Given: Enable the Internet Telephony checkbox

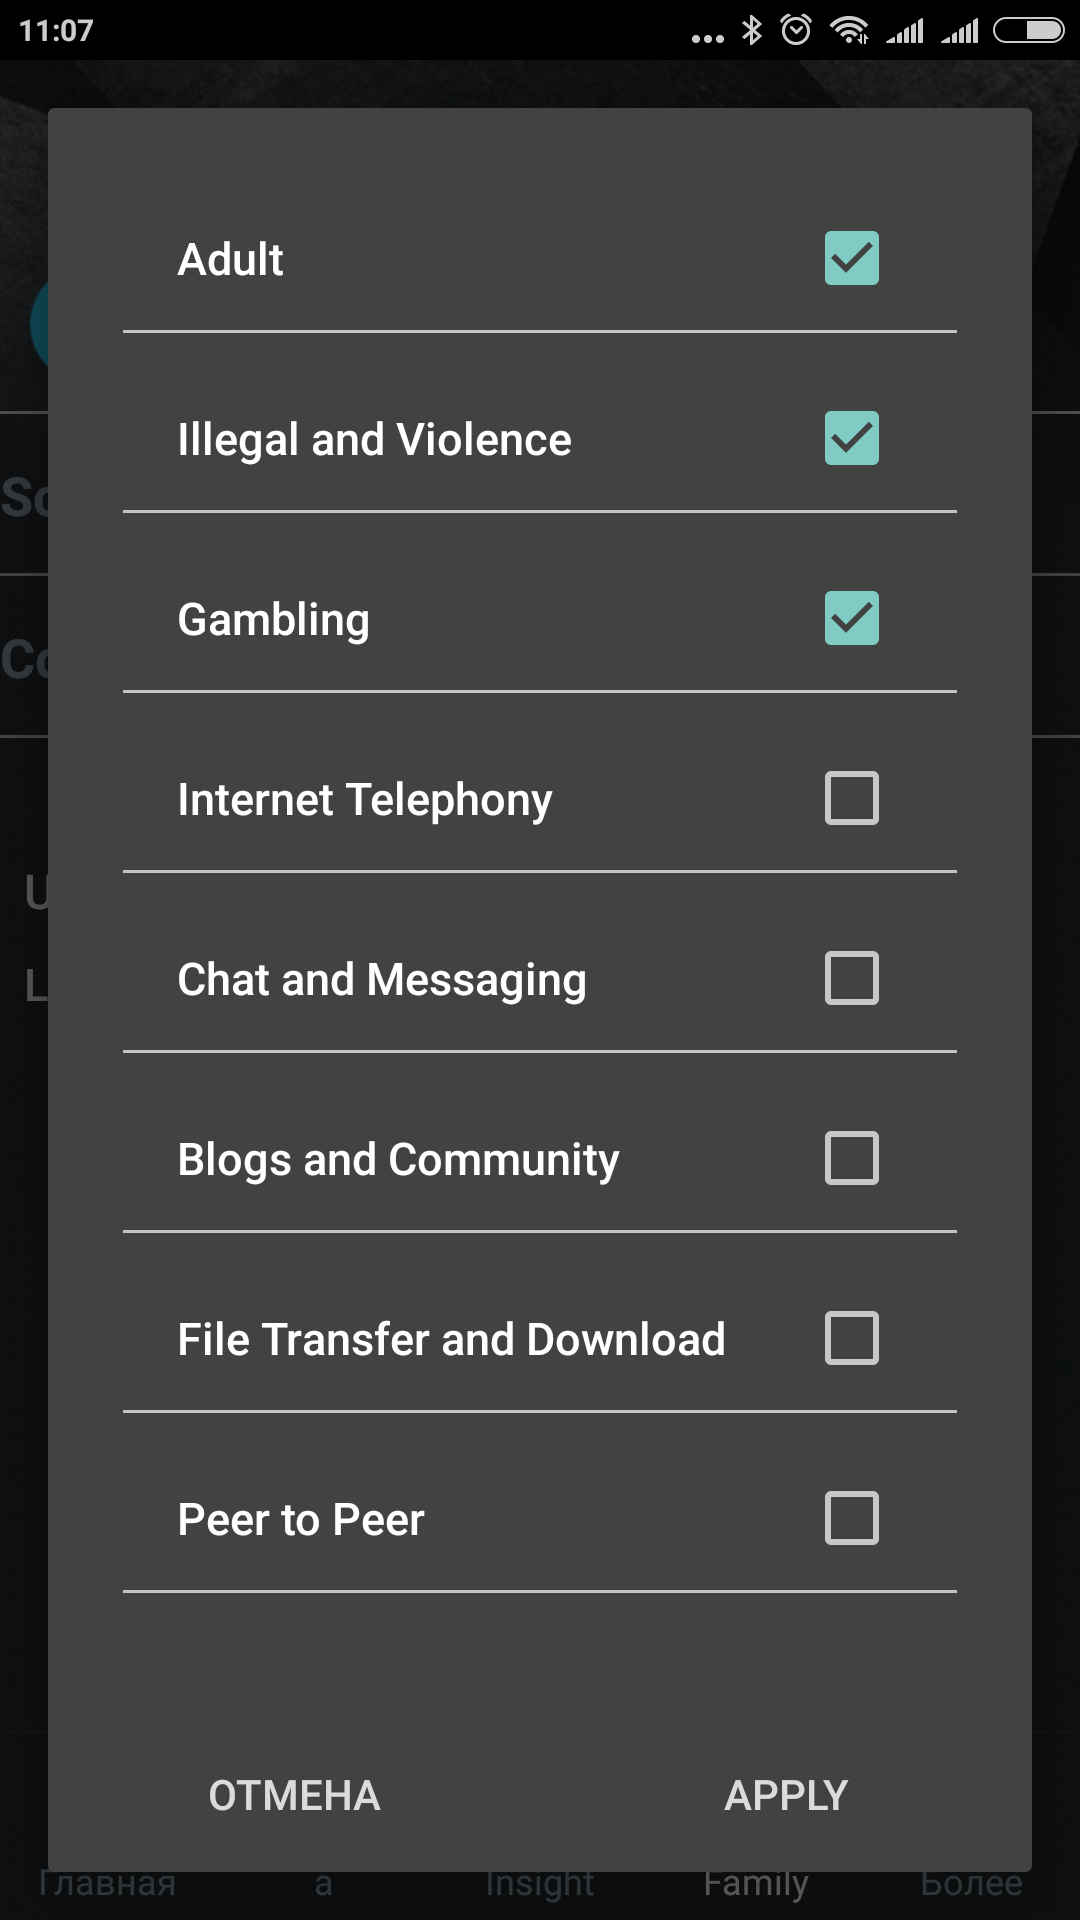Looking at the screenshot, I should click(851, 798).
